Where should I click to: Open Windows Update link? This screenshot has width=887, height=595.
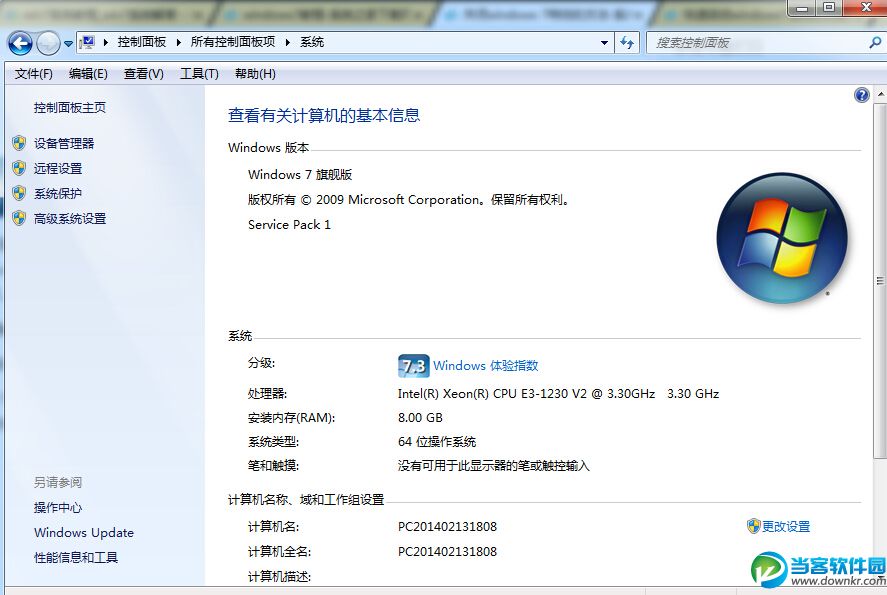(x=84, y=532)
